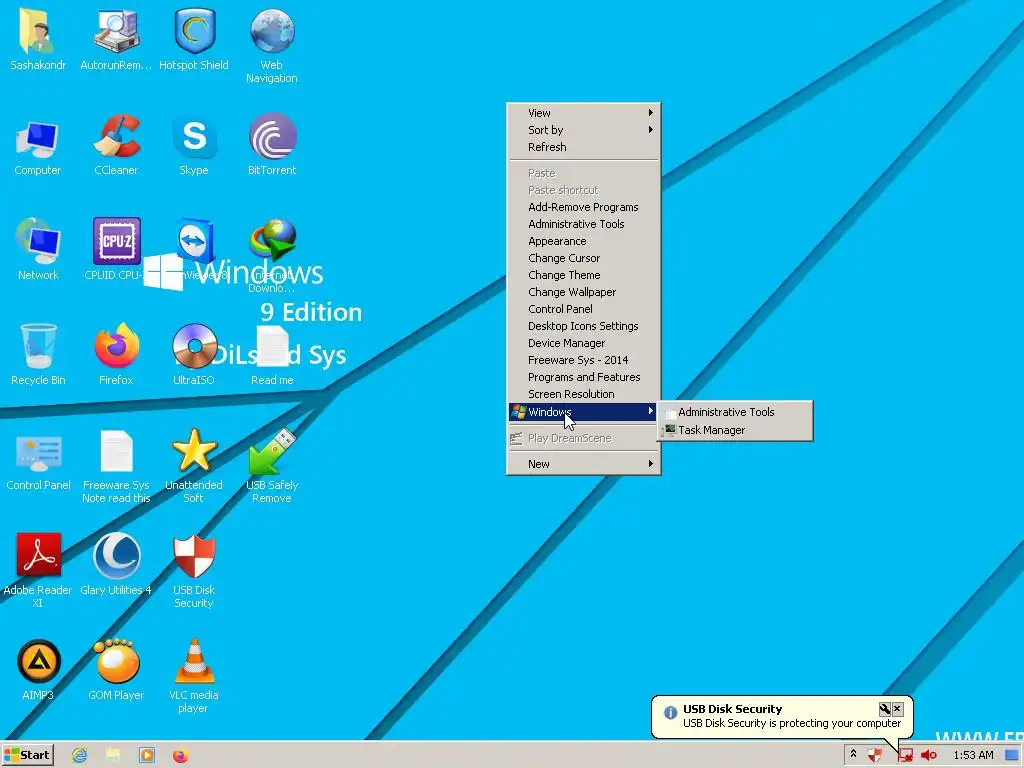The image size is (1024, 768).
Task: Open Programs and Features menu item
Action: point(583,377)
